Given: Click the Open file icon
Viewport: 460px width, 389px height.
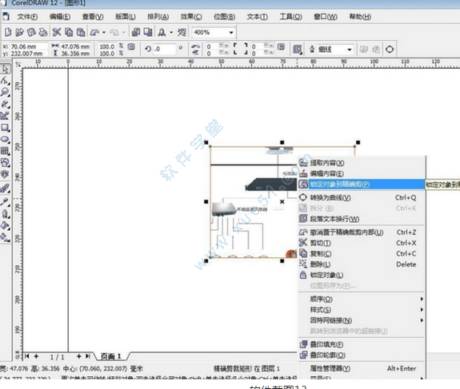Looking at the screenshot, I should coord(19,32).
